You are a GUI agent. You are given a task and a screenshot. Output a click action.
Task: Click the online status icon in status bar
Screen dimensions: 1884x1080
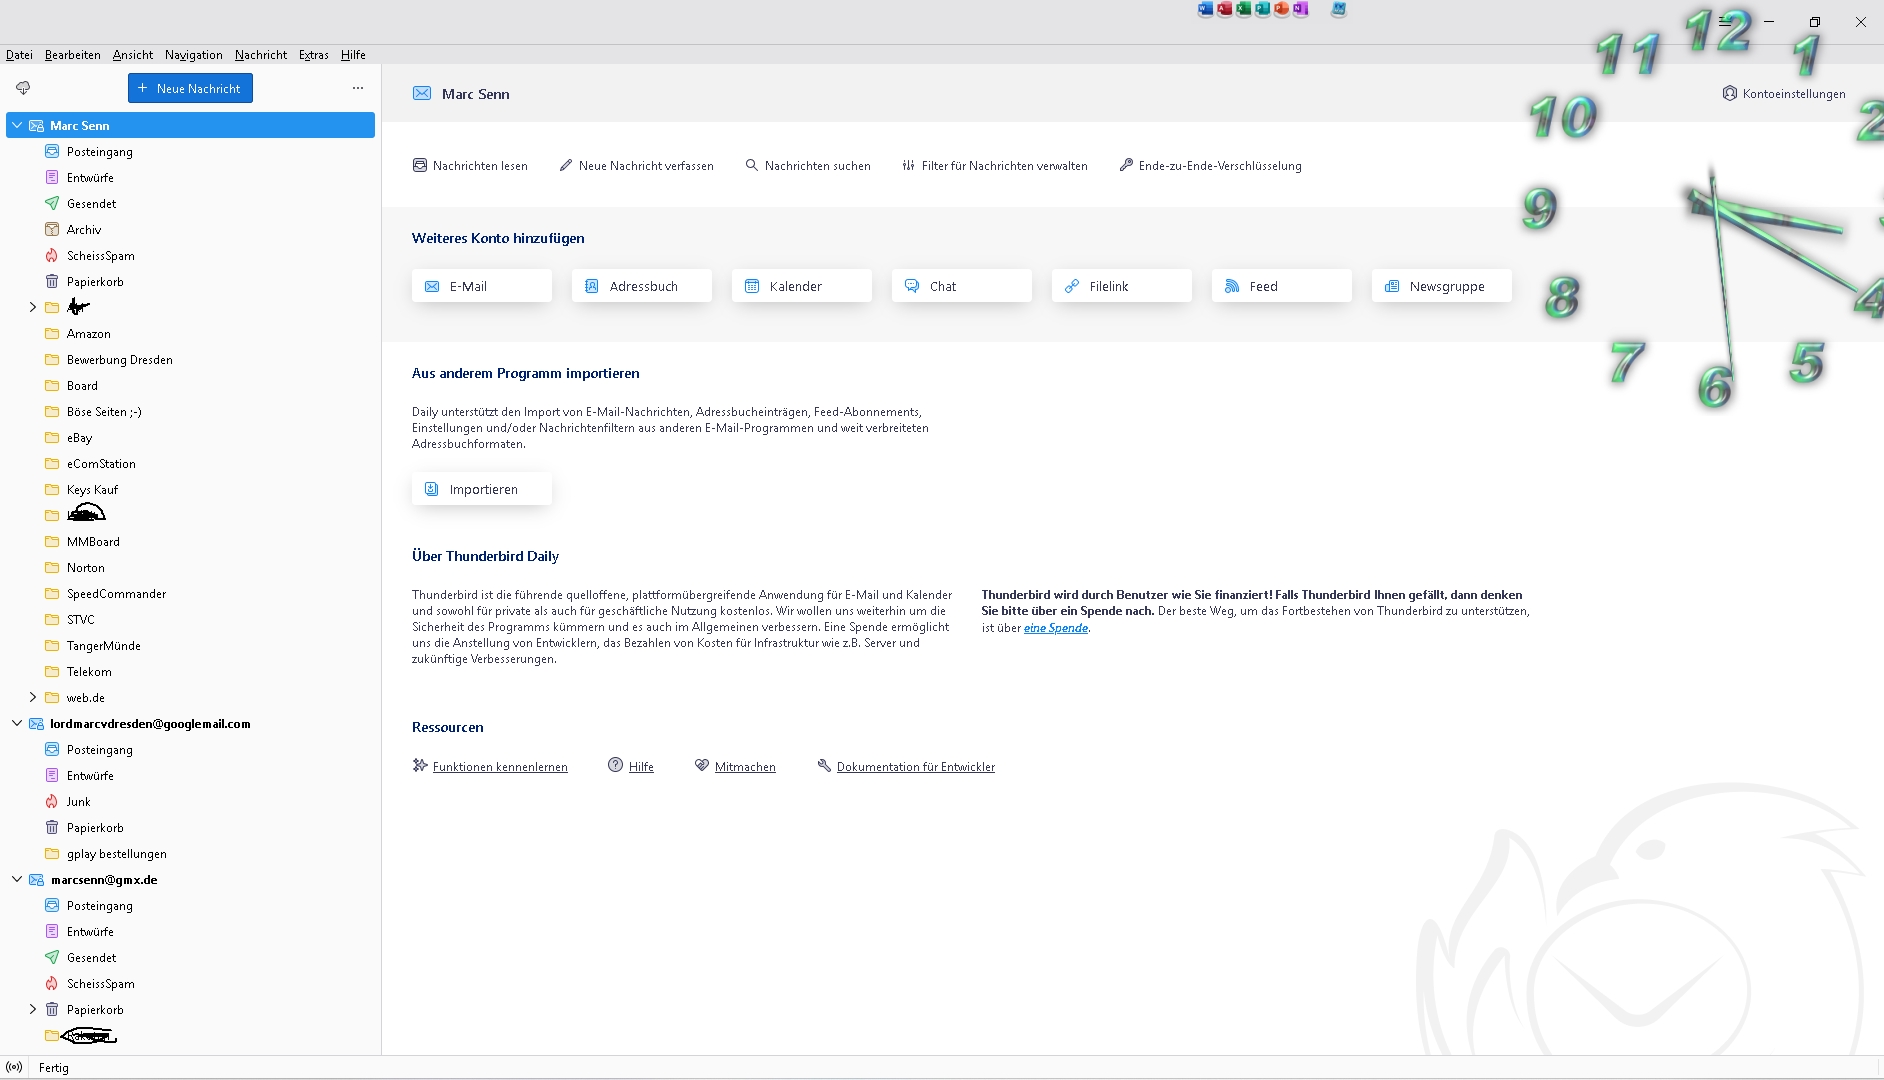14,1067
